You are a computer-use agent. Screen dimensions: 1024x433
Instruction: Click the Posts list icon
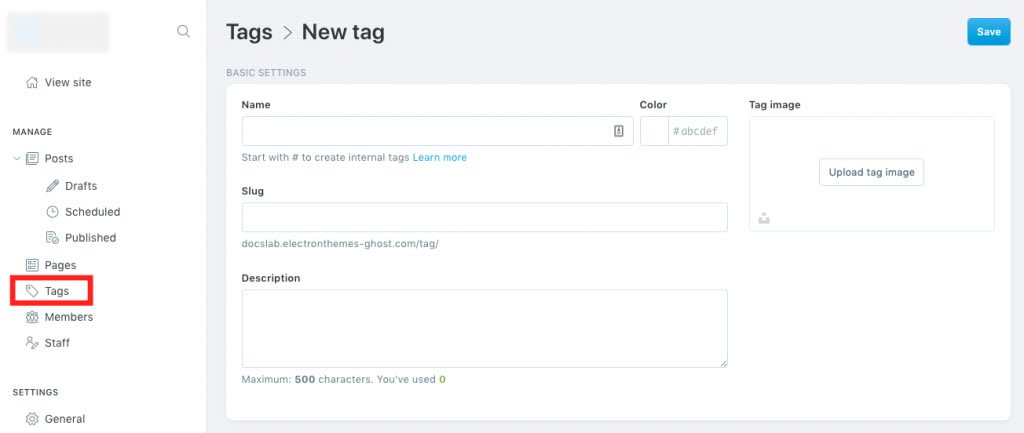[x=33, y=159]
